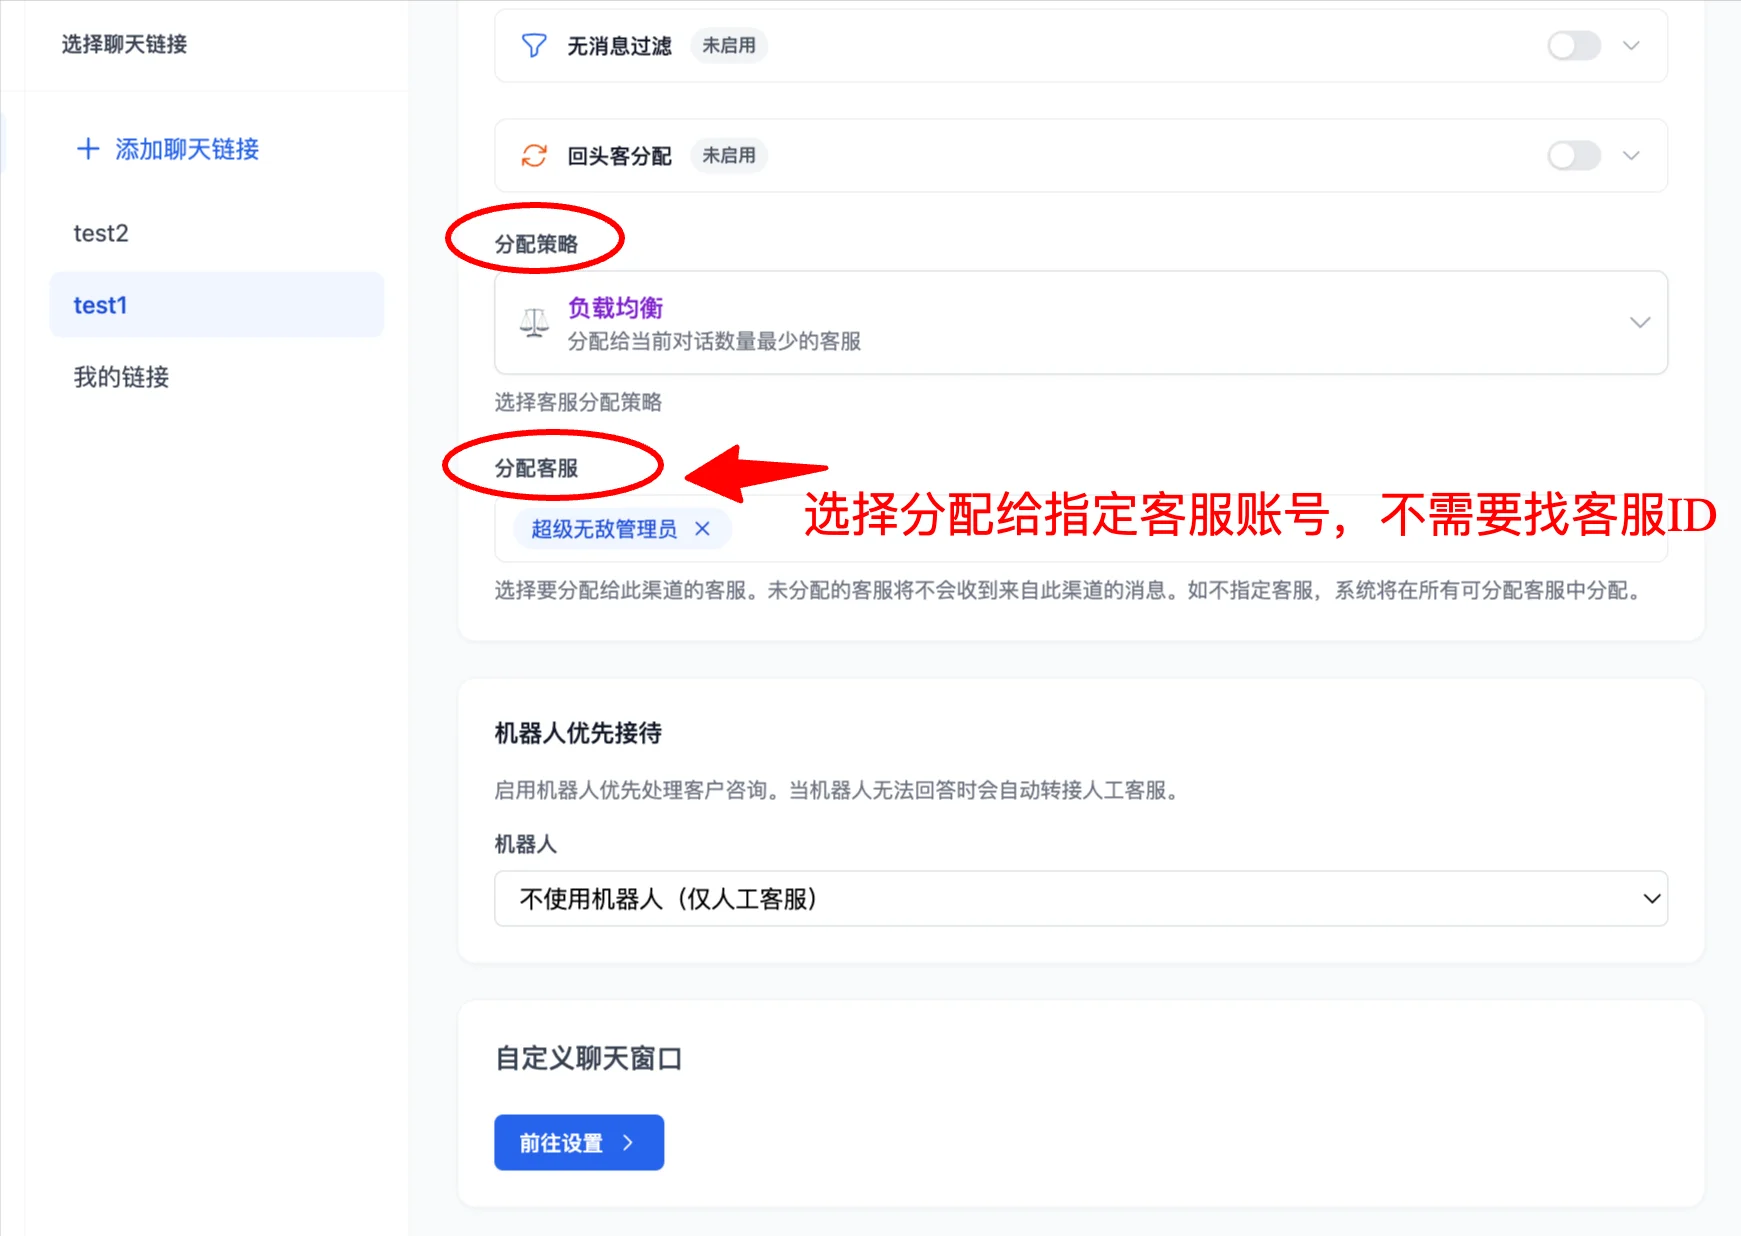This screenshot has width=1741, height=1236.
Task: Click the balance scale icon in the 负载均衡 selector
Action: [533, 322]
